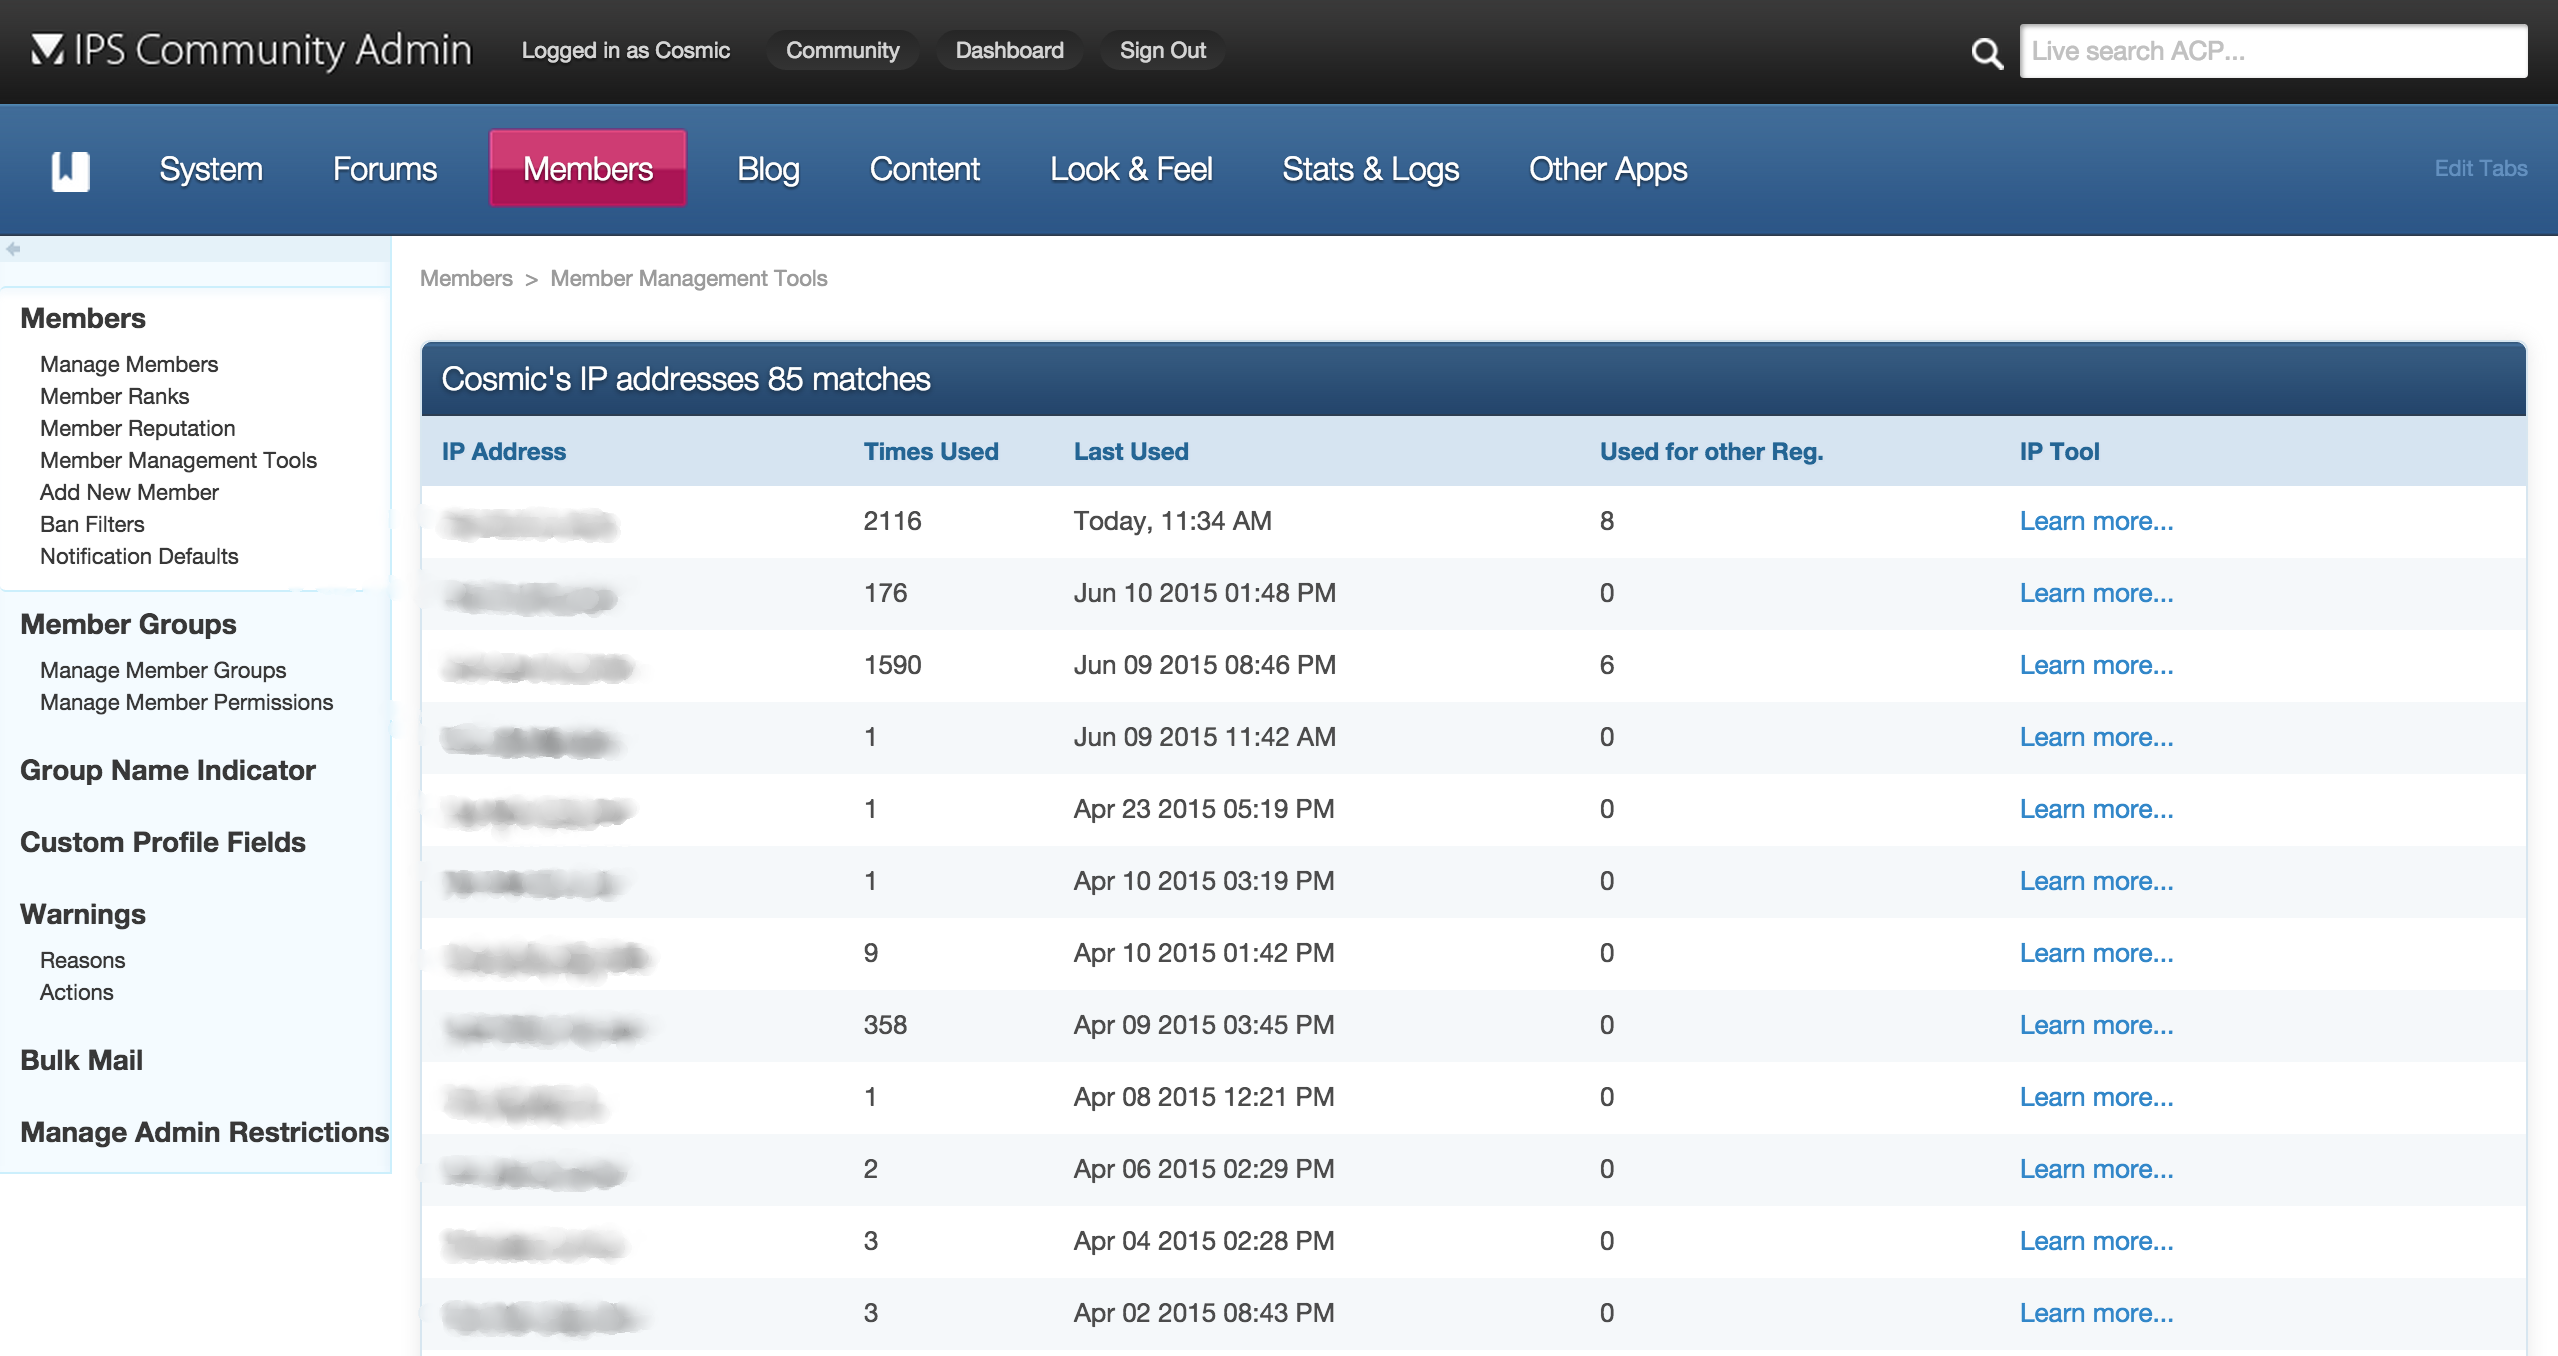Click the Edit Tabs link
The image size is (2558, 1356).
coord(2481,168)
